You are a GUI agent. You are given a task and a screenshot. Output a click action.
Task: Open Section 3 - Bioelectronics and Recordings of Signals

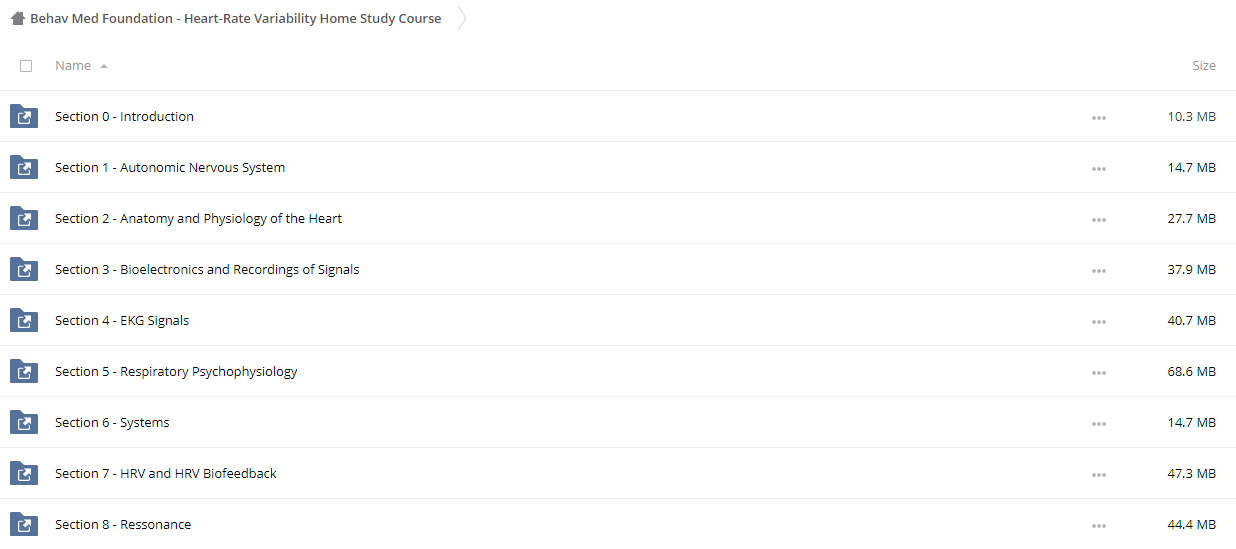[207, 270]
